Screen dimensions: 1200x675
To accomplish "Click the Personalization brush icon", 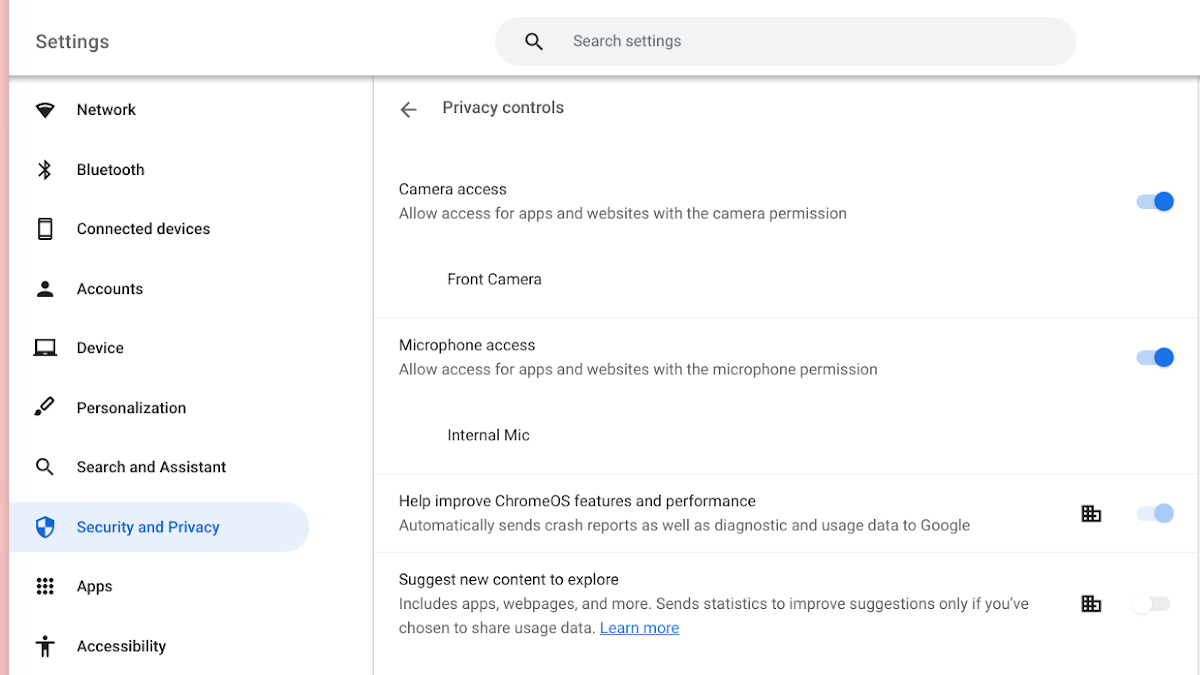I will click(x=45, y=408).
